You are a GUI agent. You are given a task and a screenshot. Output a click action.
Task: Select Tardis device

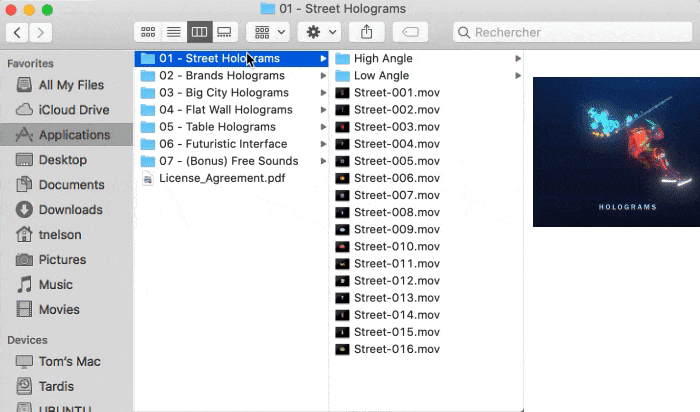[67, 387]
